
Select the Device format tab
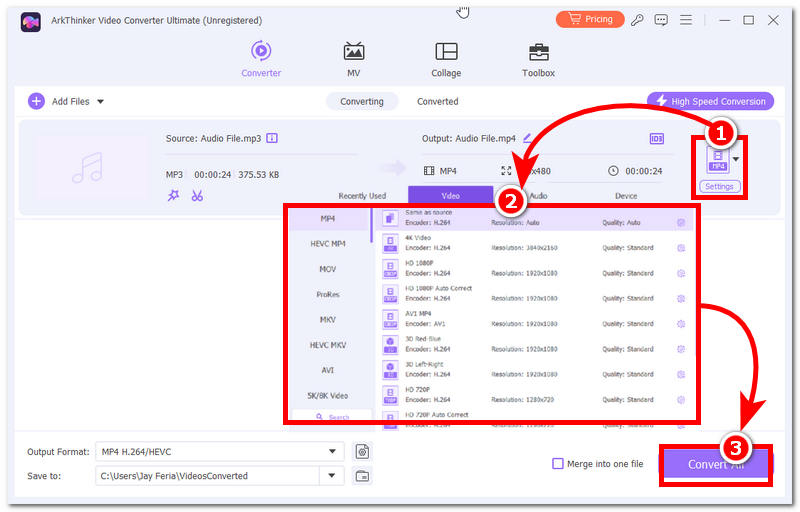click(626, 196)
